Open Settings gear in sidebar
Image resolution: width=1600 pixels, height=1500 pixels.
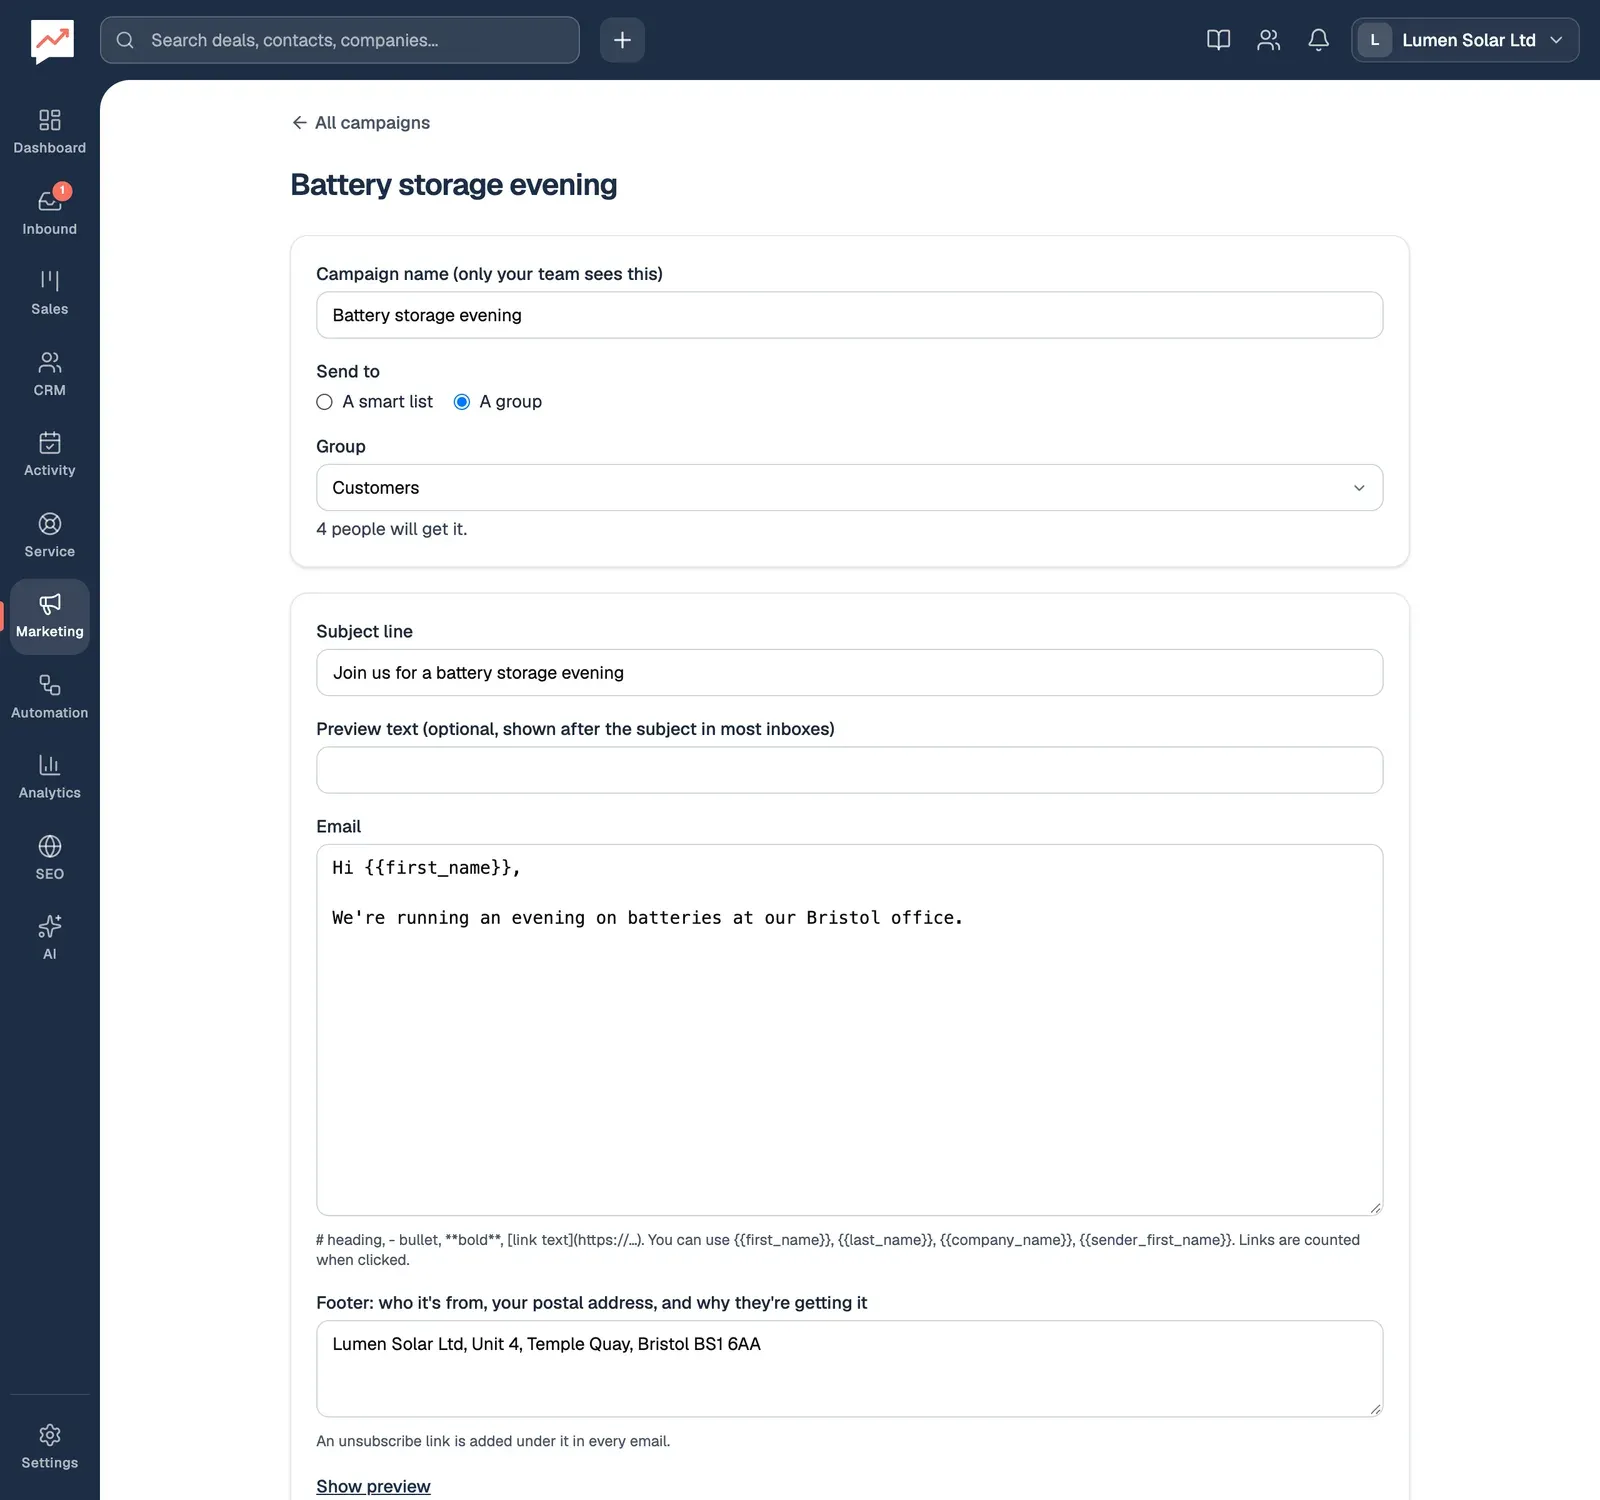(x=50, y=1447)
